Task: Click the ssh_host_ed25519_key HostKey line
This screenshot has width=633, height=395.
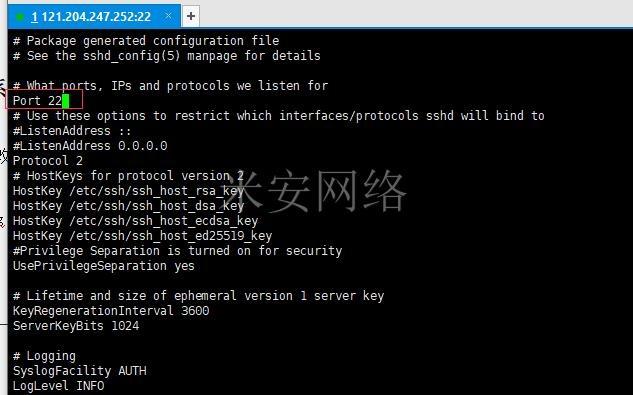Action: 143,236
